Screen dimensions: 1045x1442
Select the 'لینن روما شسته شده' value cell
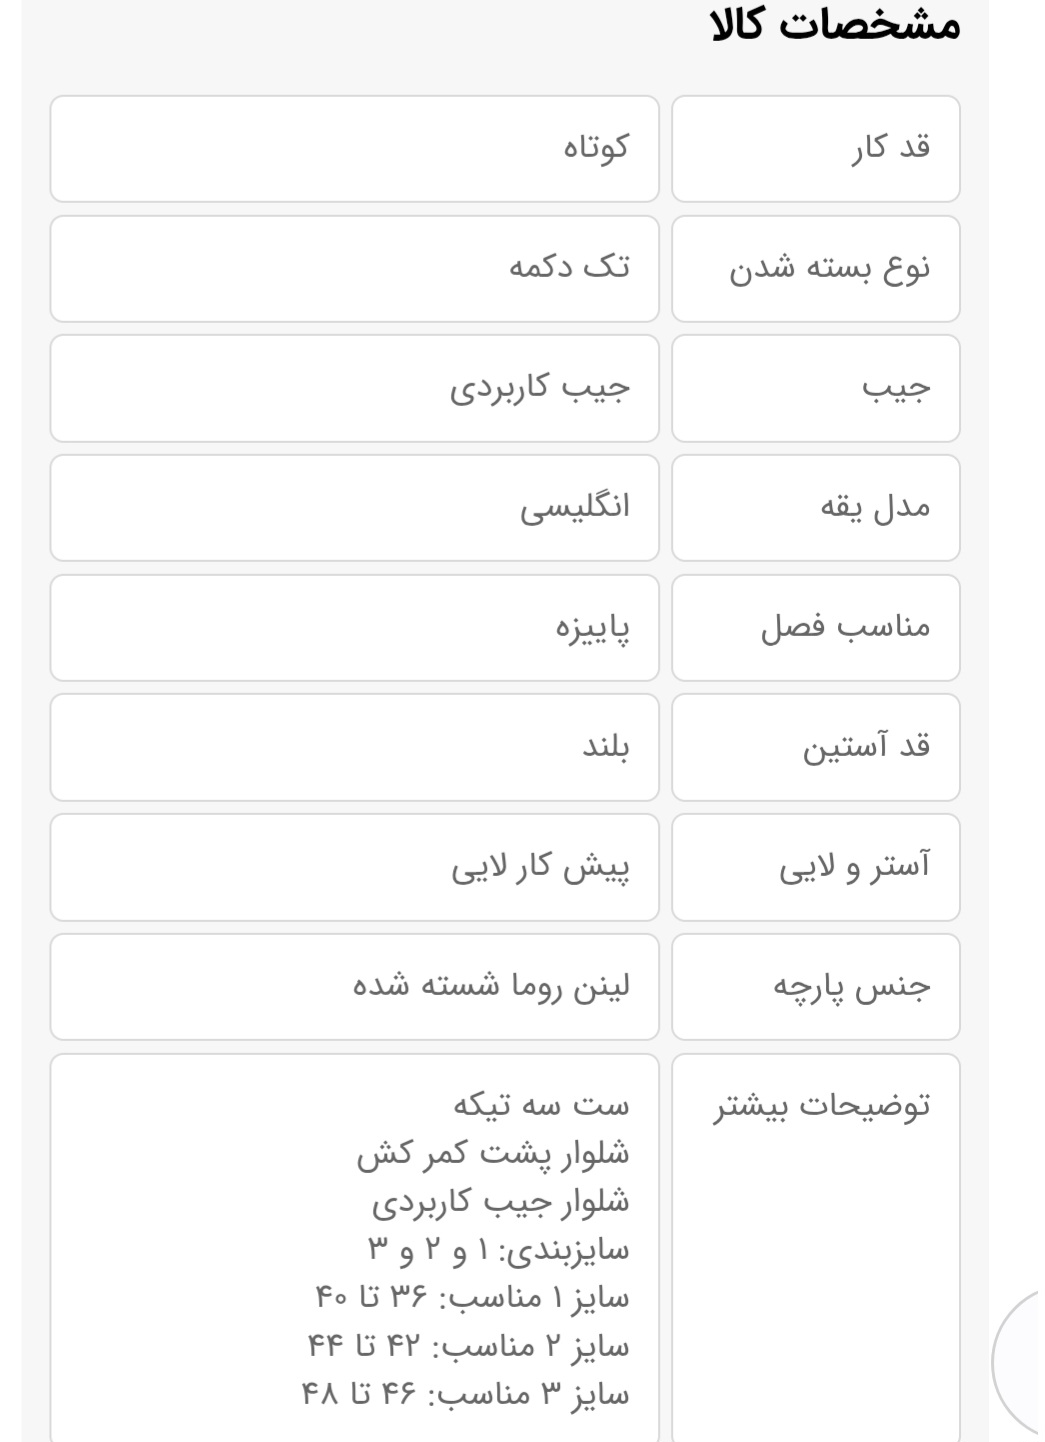(x=355, y=987)
